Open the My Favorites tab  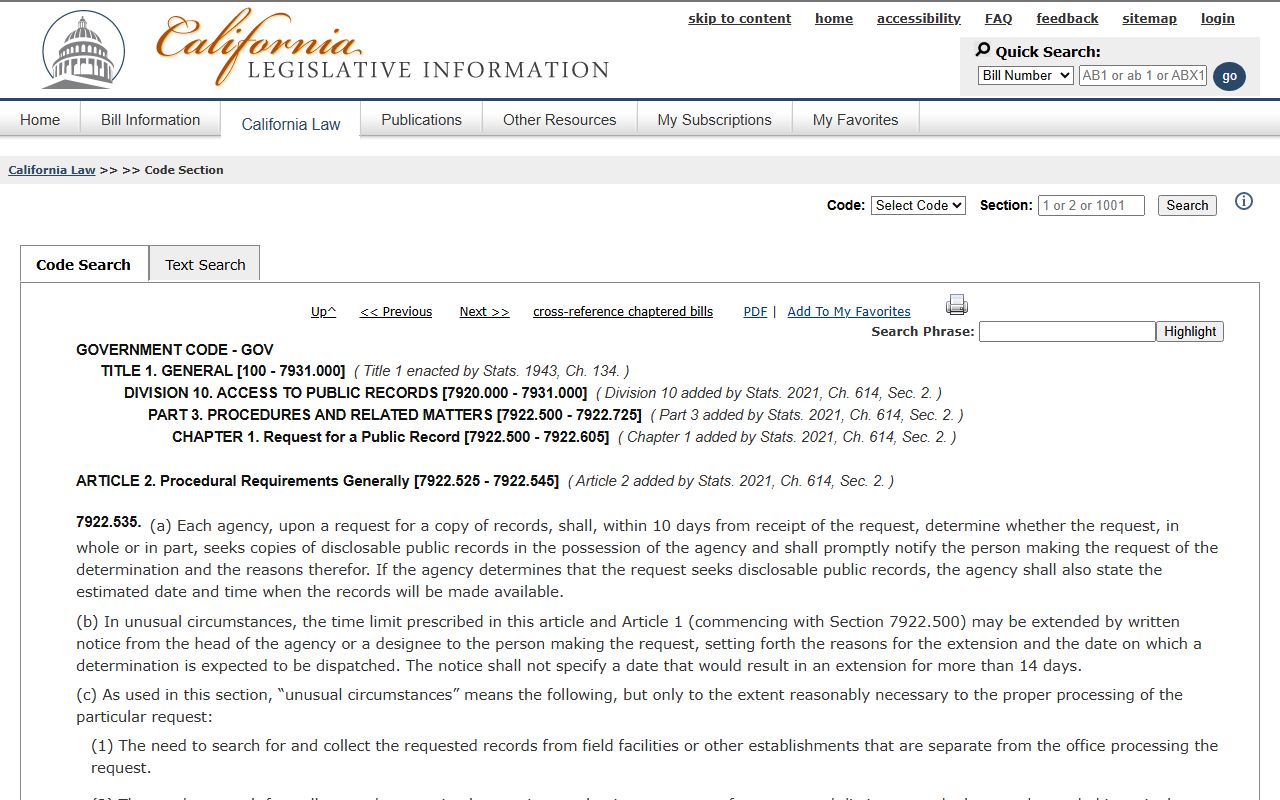[x=856, y=120]
